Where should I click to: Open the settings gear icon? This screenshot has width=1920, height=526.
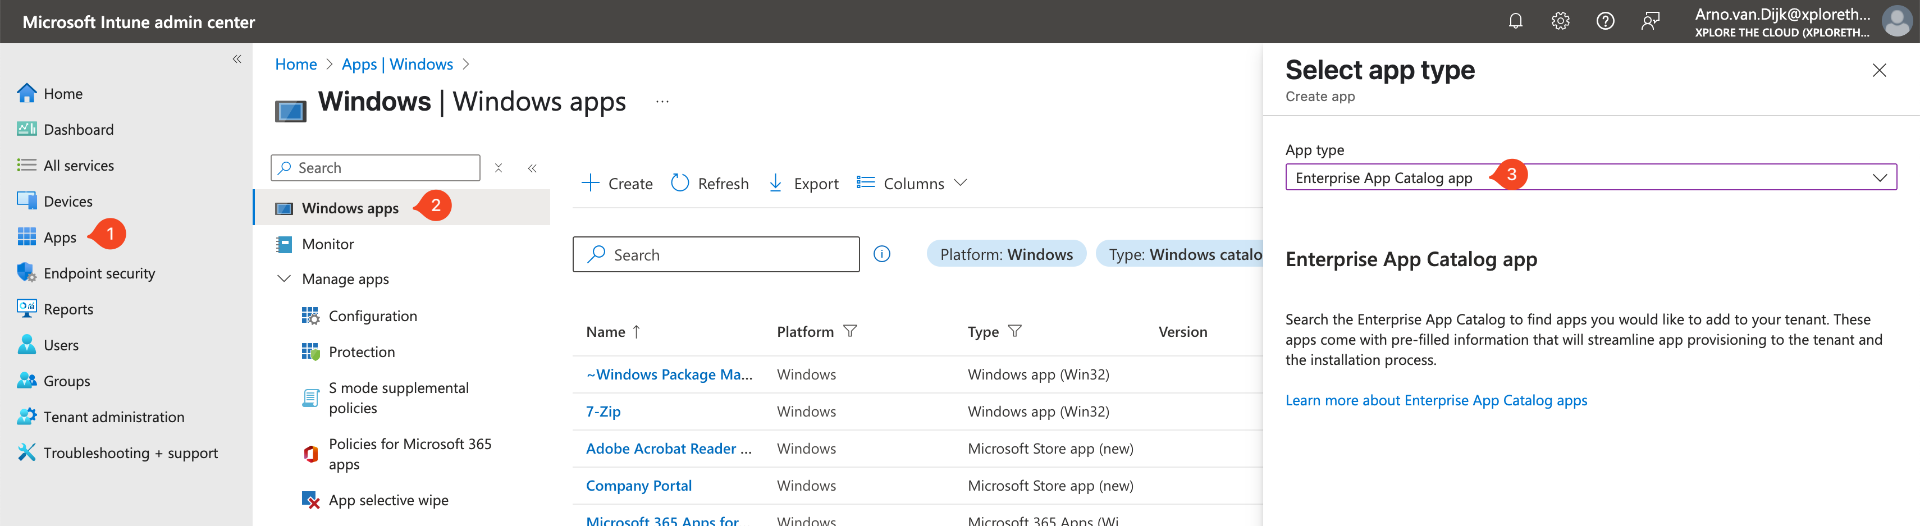click(x=1560, y=21)
